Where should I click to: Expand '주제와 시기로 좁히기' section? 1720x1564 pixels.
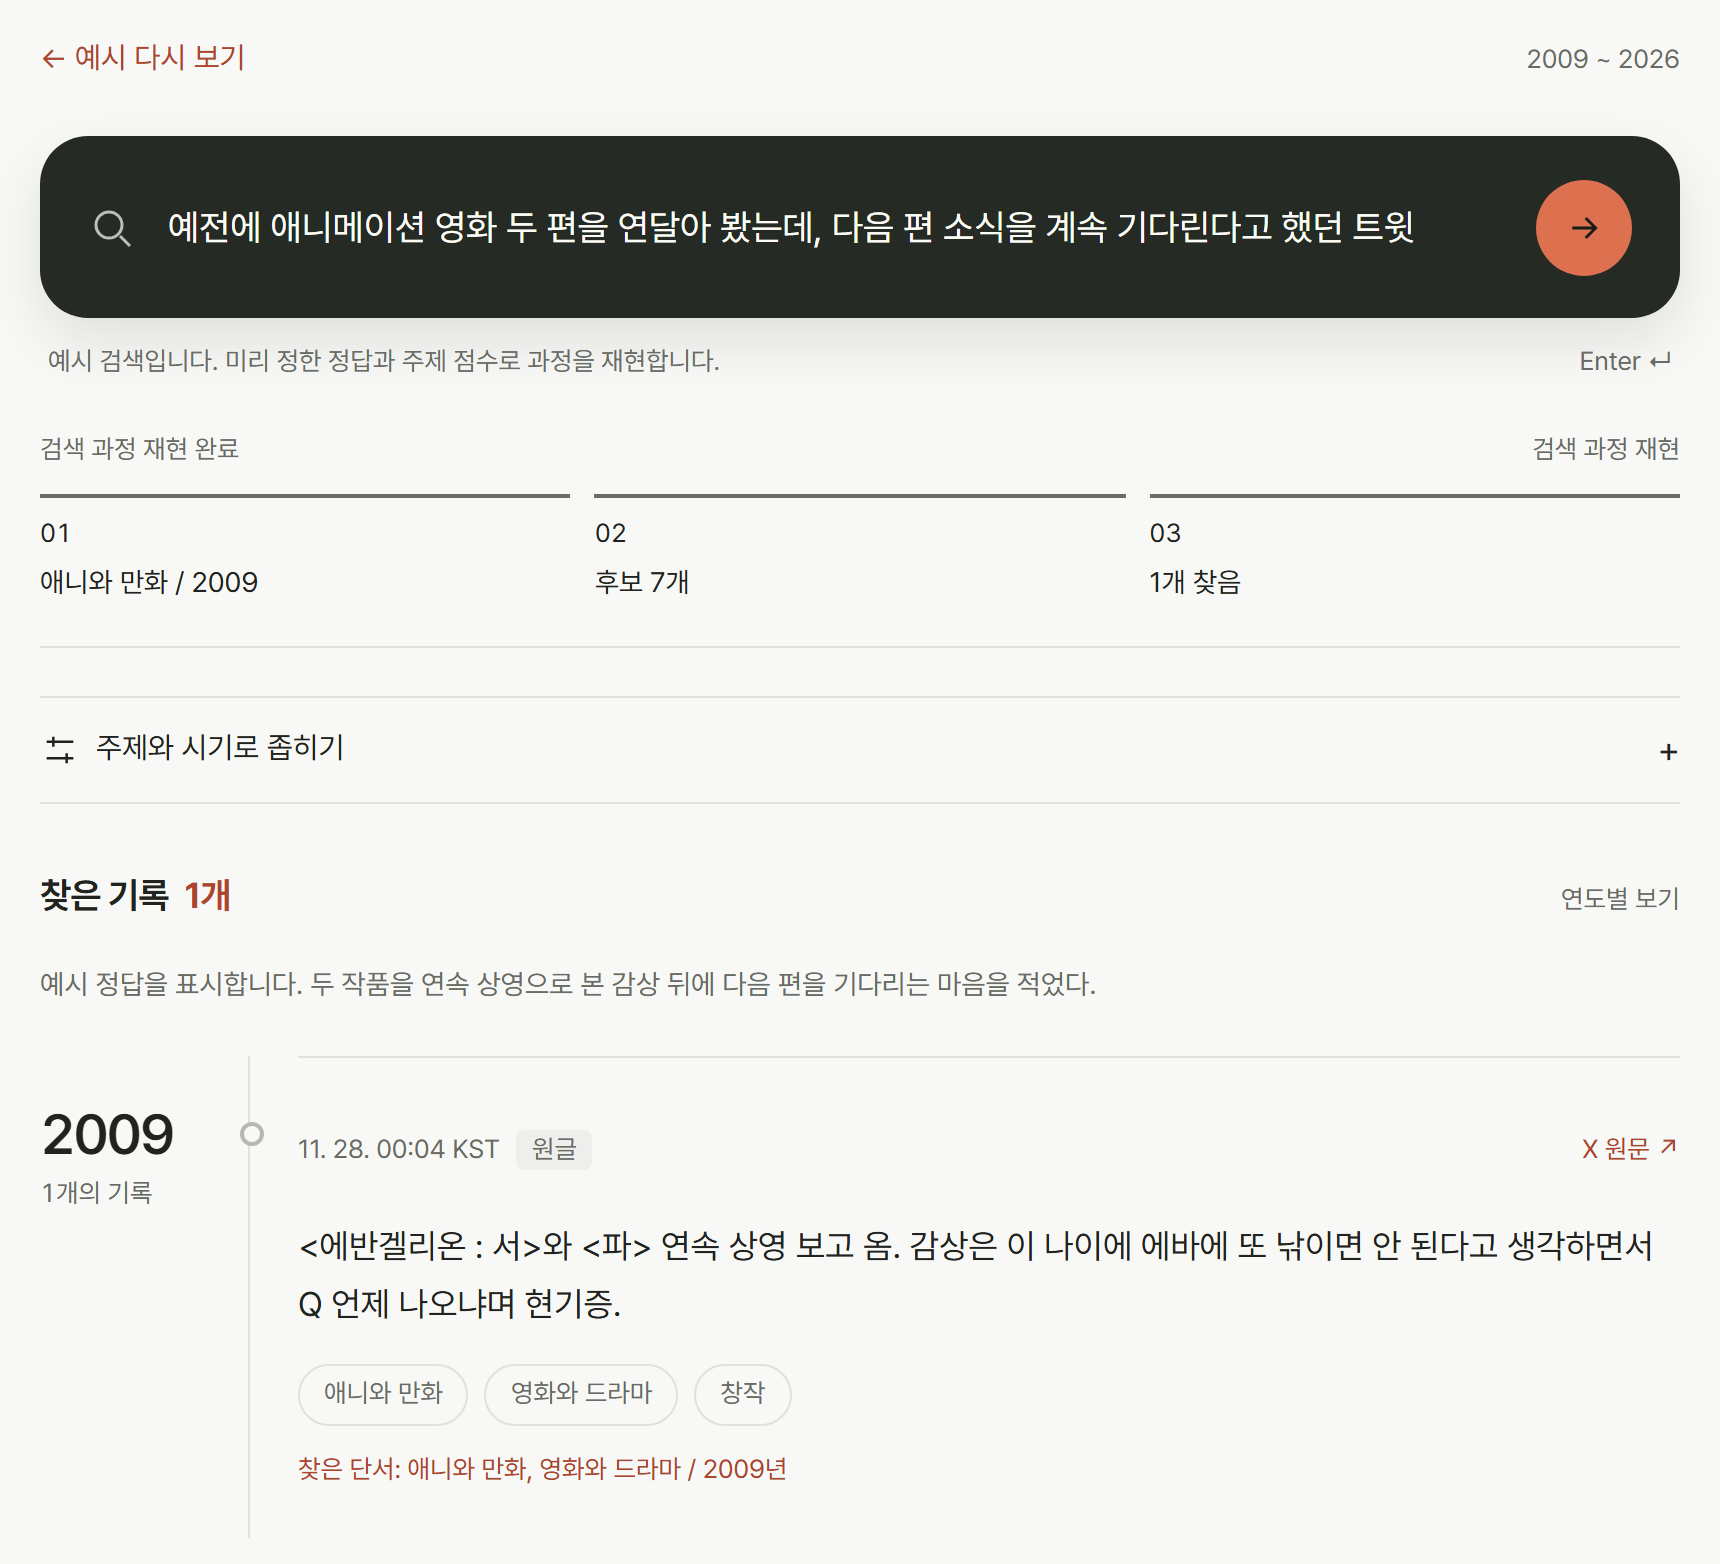(x=859, y=750)
